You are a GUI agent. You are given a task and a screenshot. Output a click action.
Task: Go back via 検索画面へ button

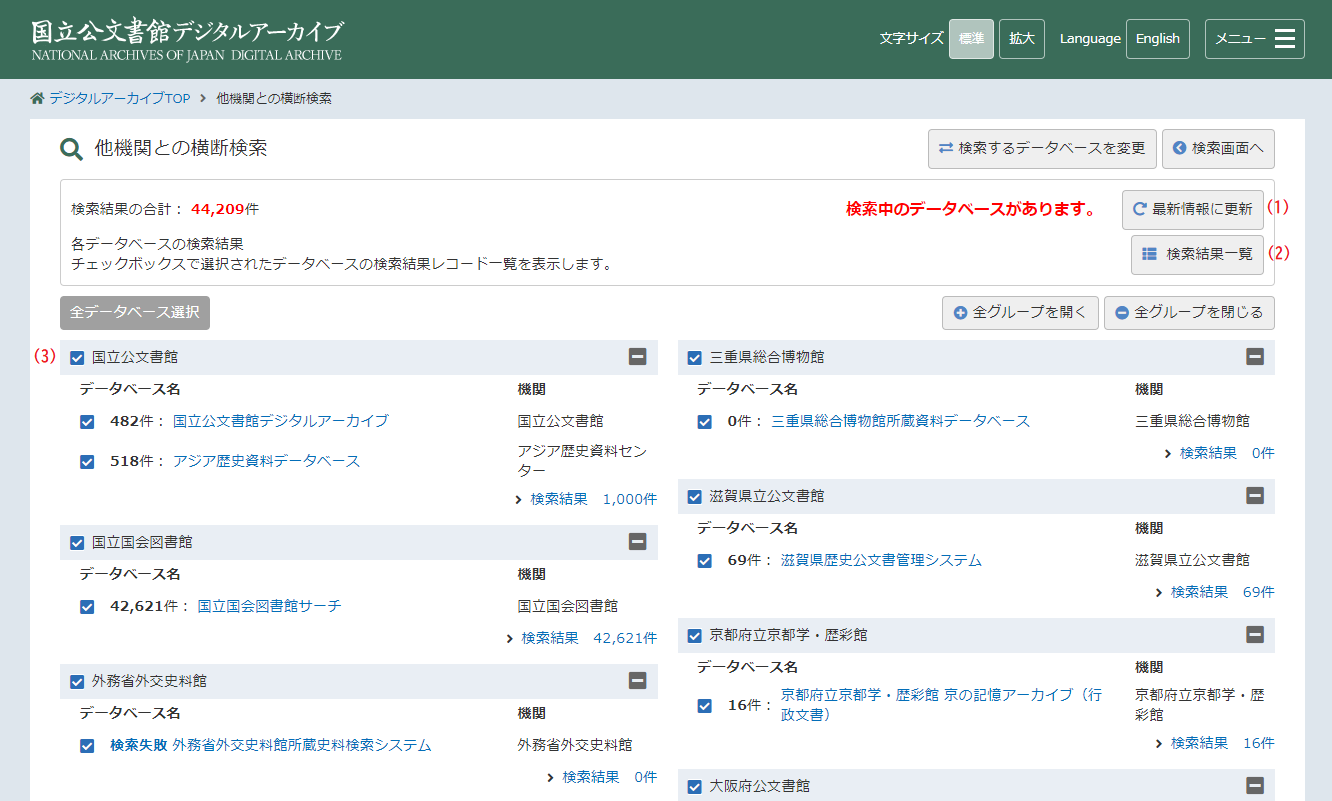(1218, 148)
